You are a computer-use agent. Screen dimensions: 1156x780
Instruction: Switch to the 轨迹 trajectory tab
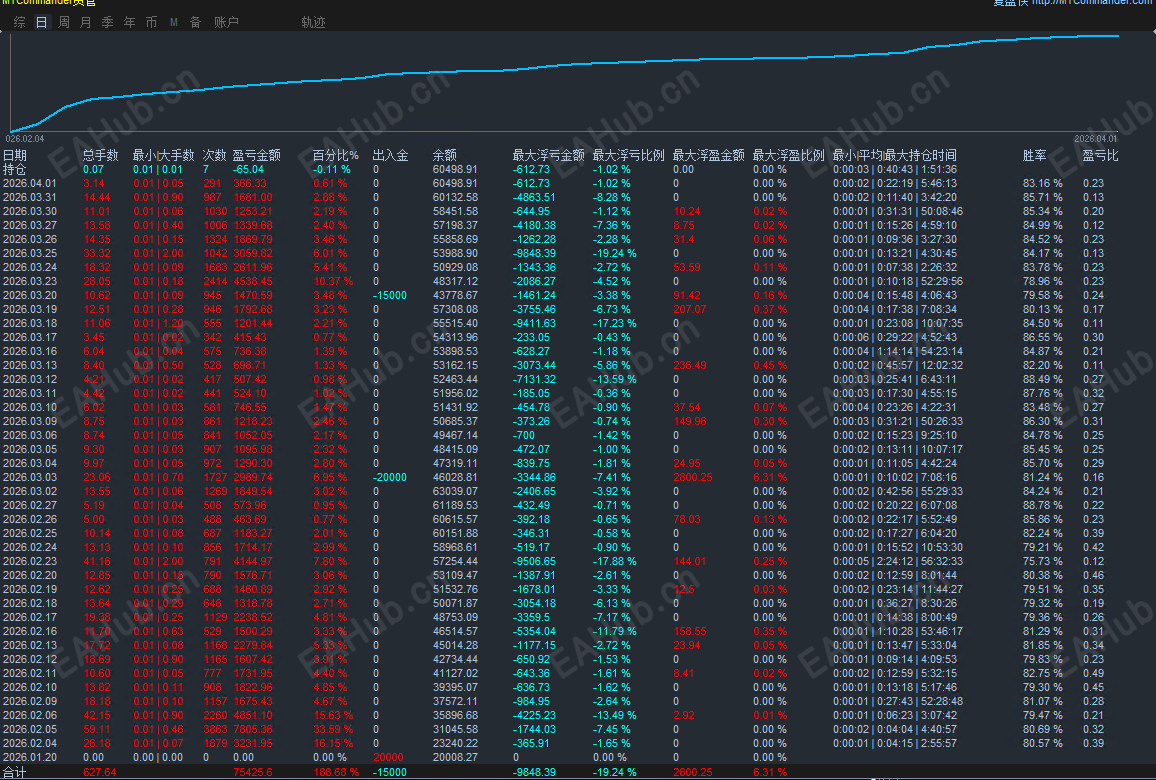(x=313, y=22)
